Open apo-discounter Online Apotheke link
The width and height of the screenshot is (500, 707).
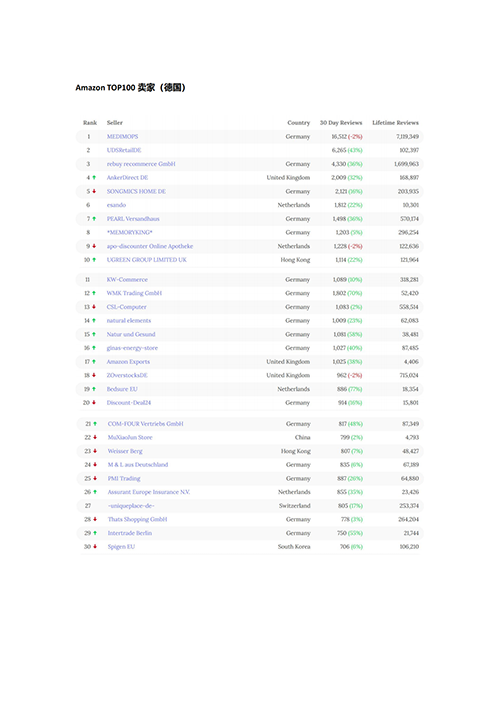pos(150,246)
